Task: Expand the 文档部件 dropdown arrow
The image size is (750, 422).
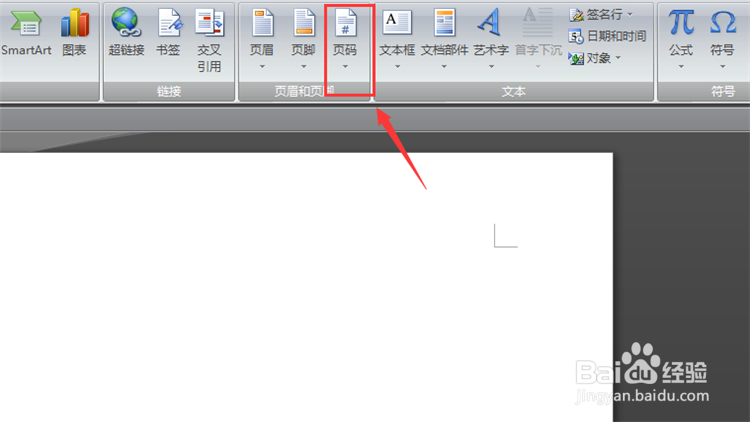Action: (444, 67)
